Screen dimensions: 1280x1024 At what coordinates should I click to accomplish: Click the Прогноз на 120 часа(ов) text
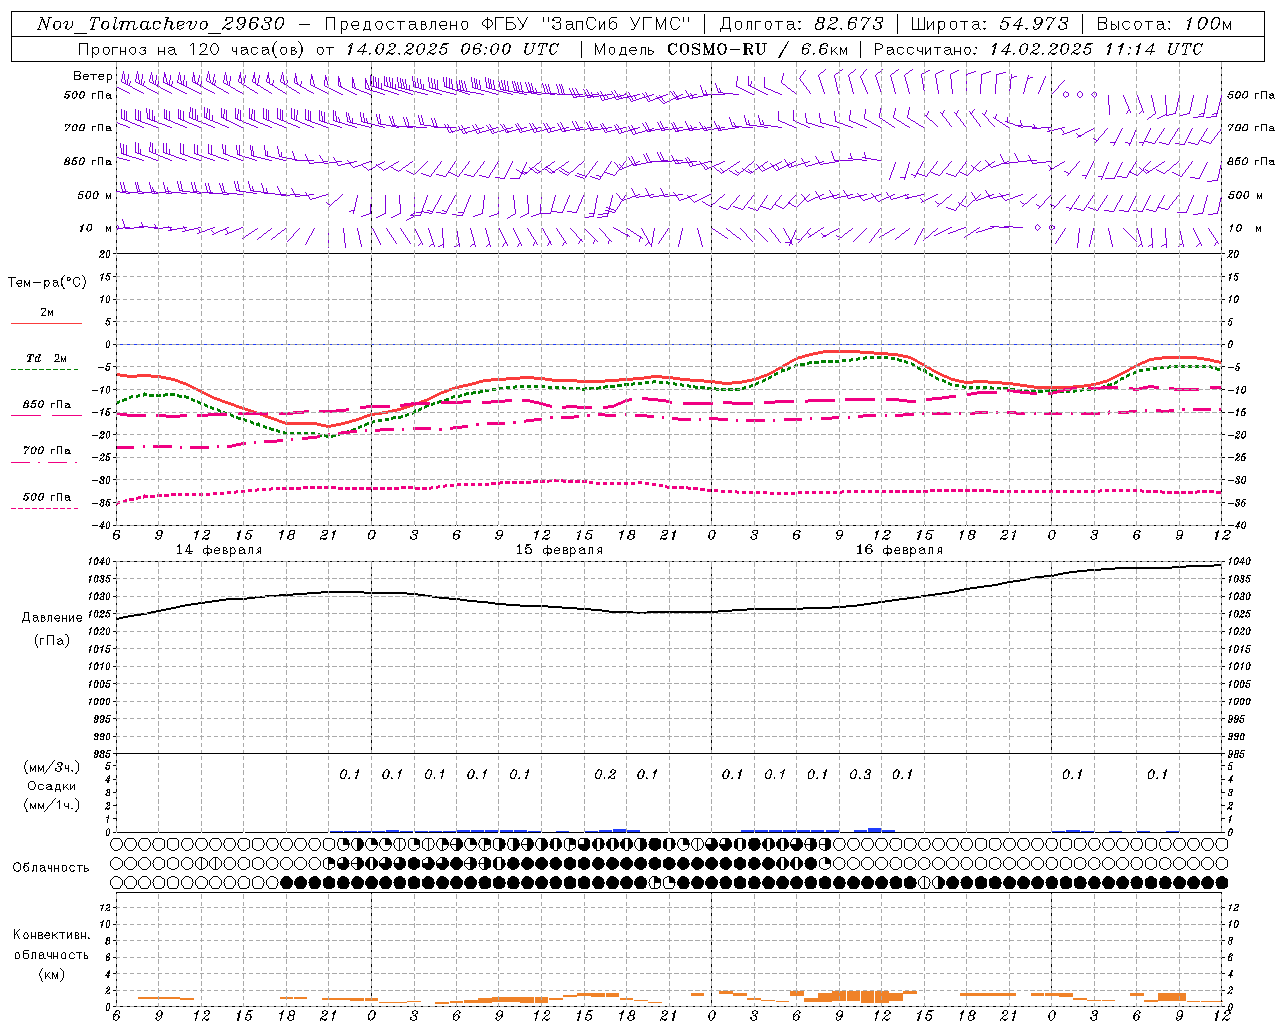pos(192,49)
